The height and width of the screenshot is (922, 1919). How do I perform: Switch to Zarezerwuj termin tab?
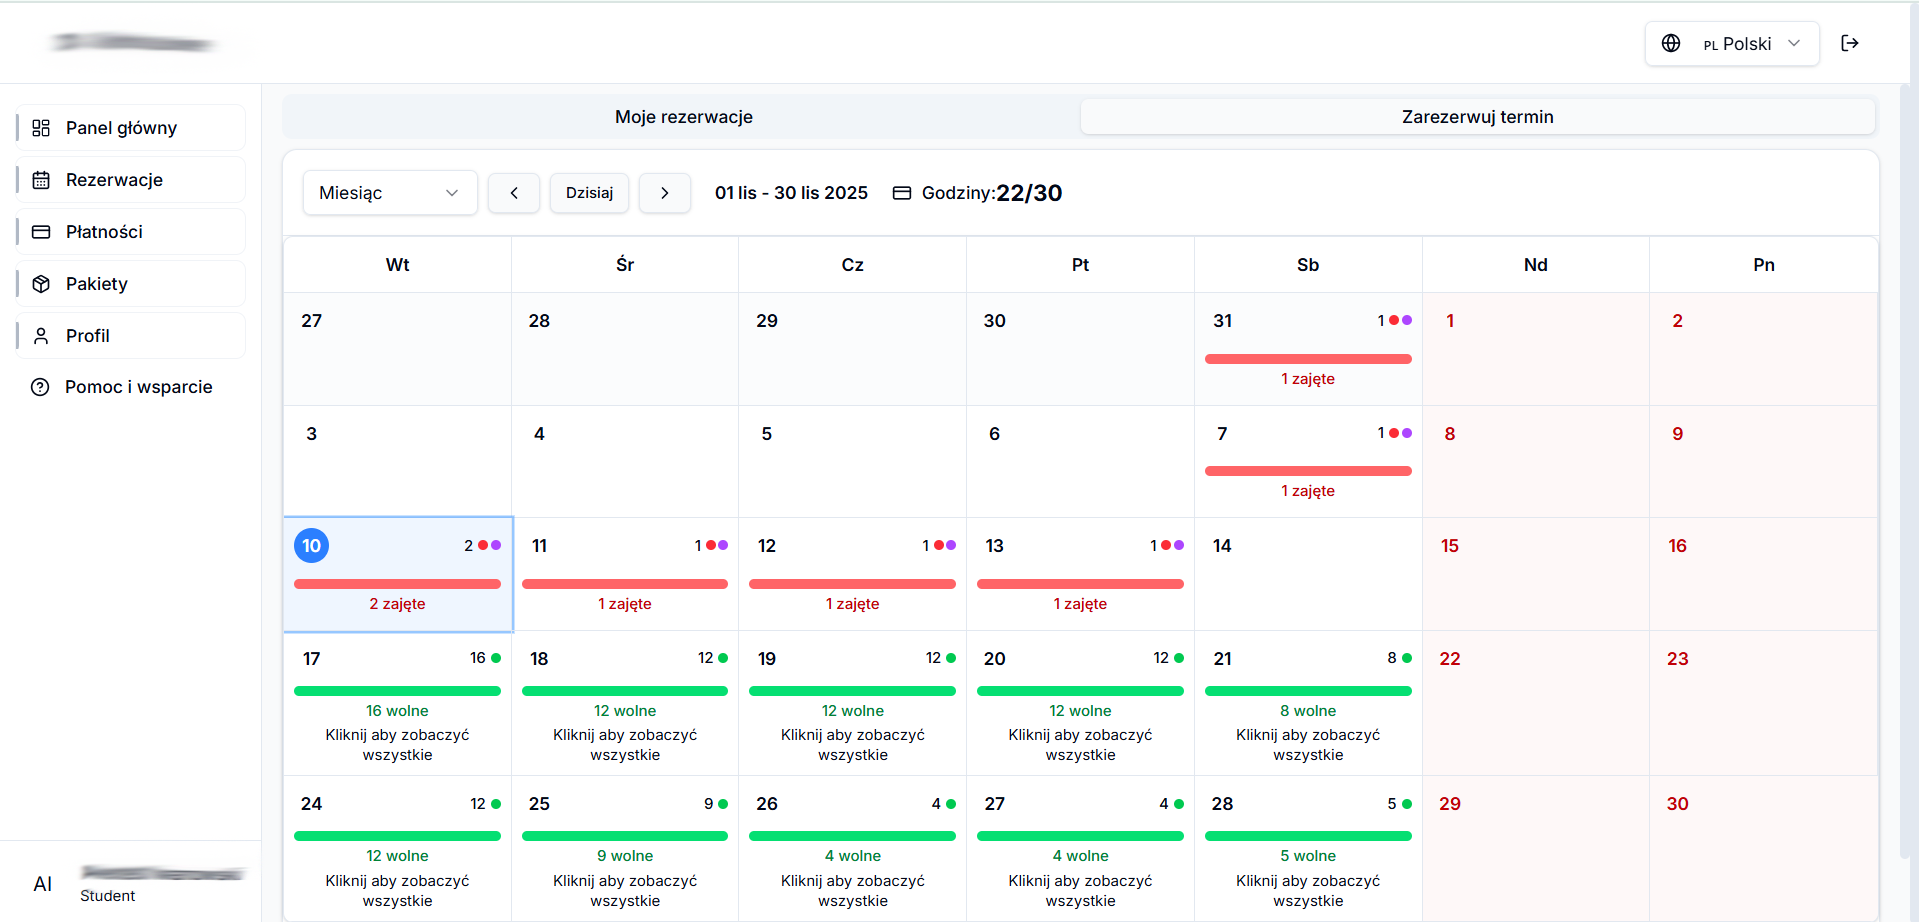coord(1476,117)
